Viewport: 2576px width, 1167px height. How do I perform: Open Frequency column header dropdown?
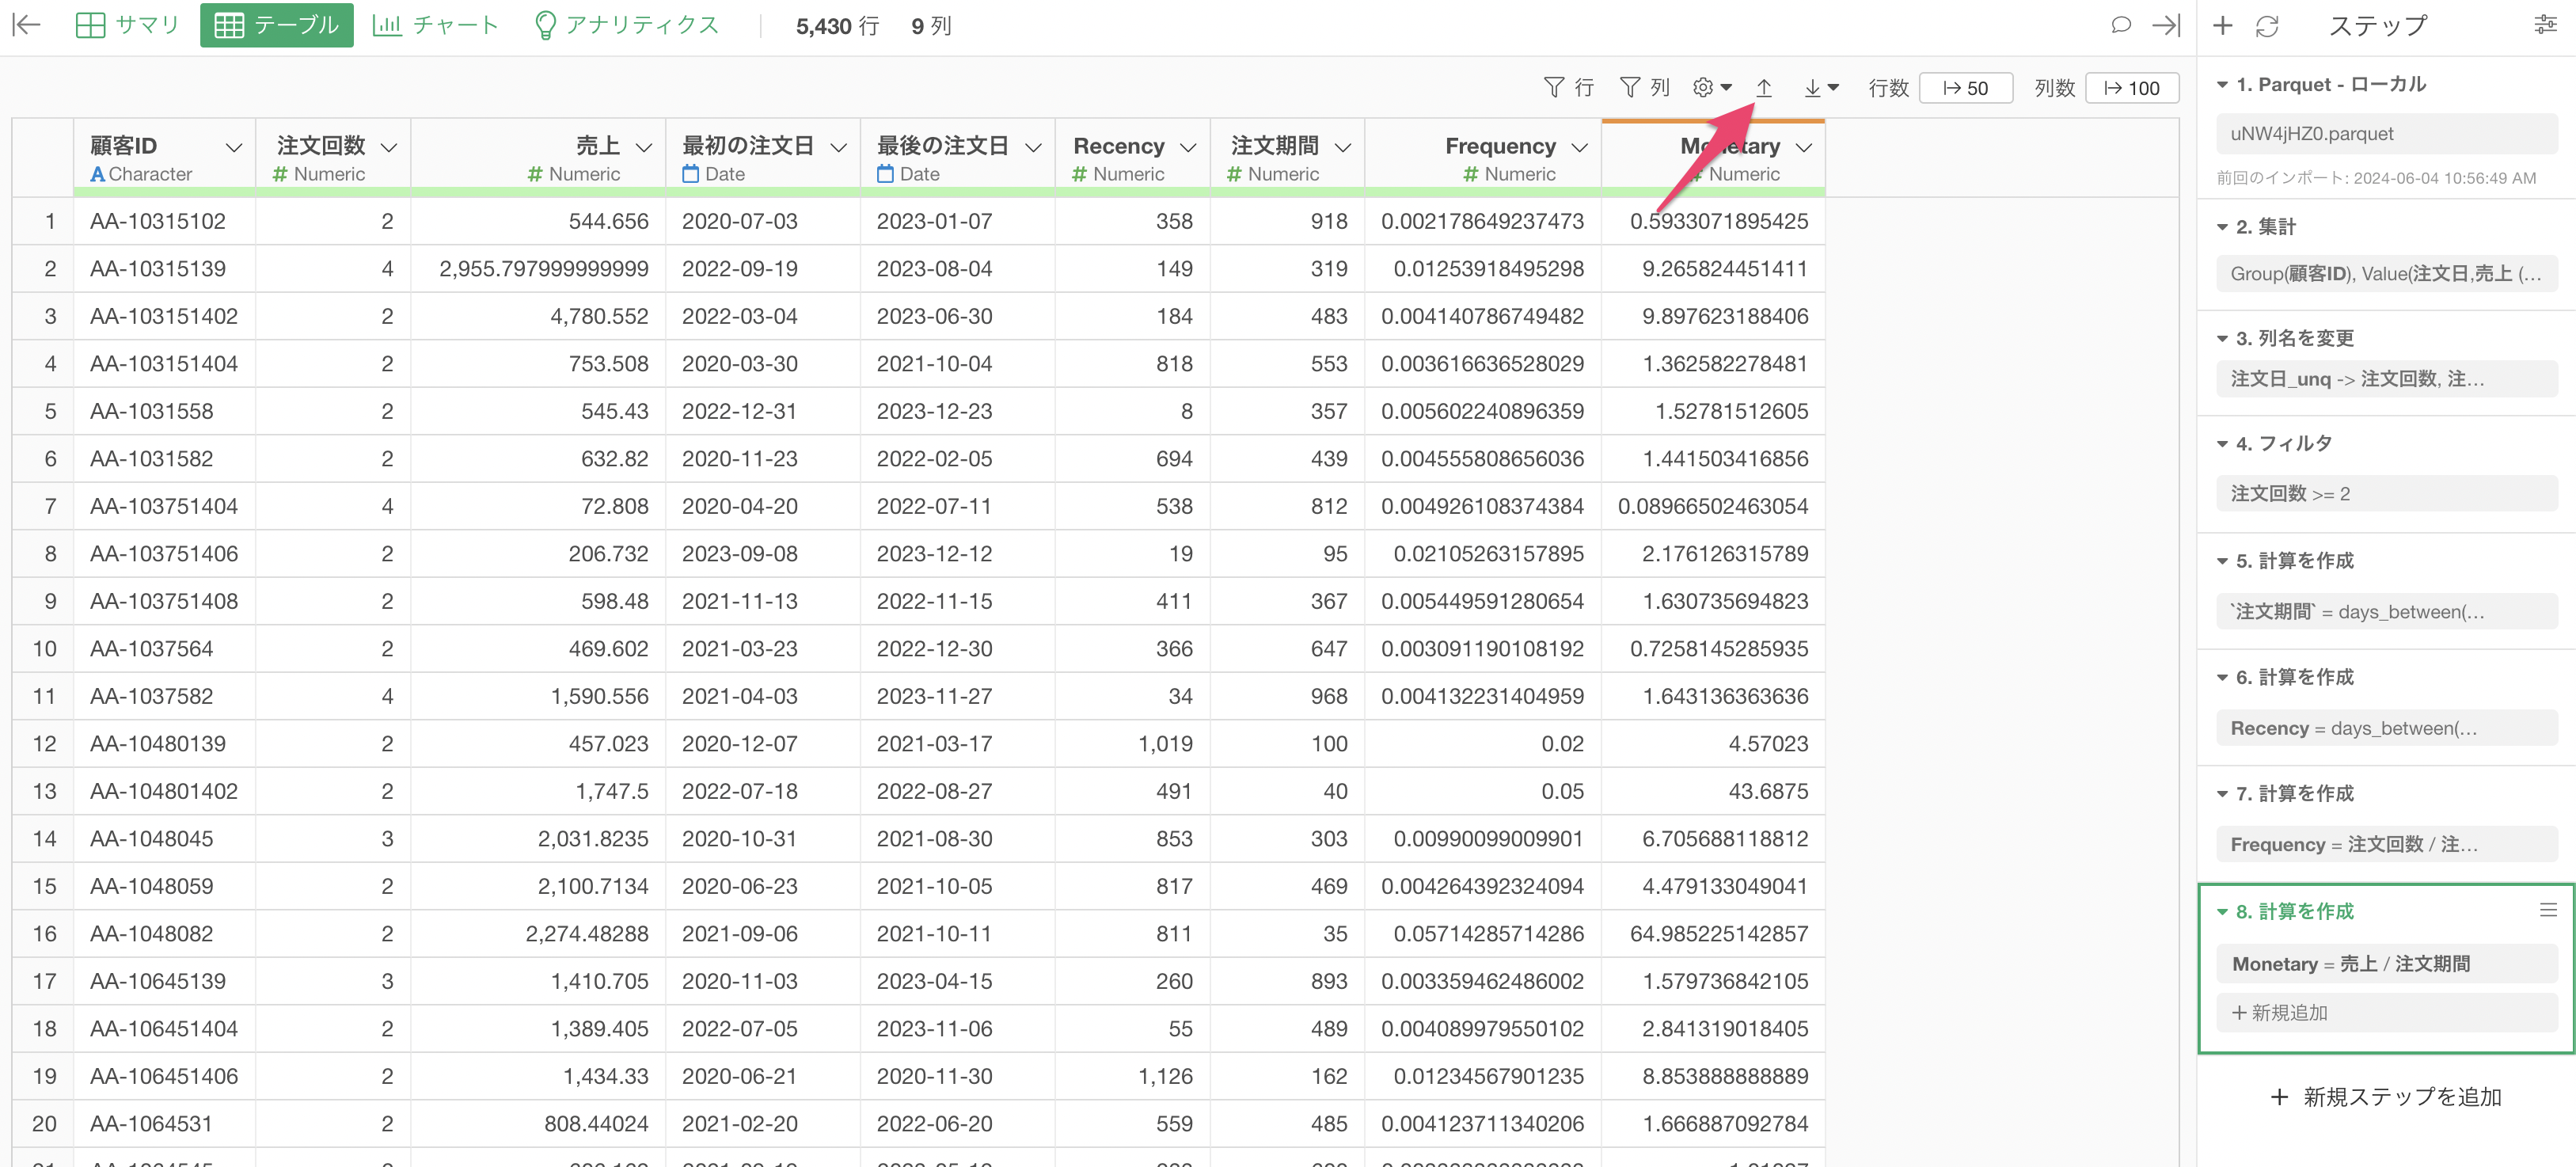(x=1579, y=147)
